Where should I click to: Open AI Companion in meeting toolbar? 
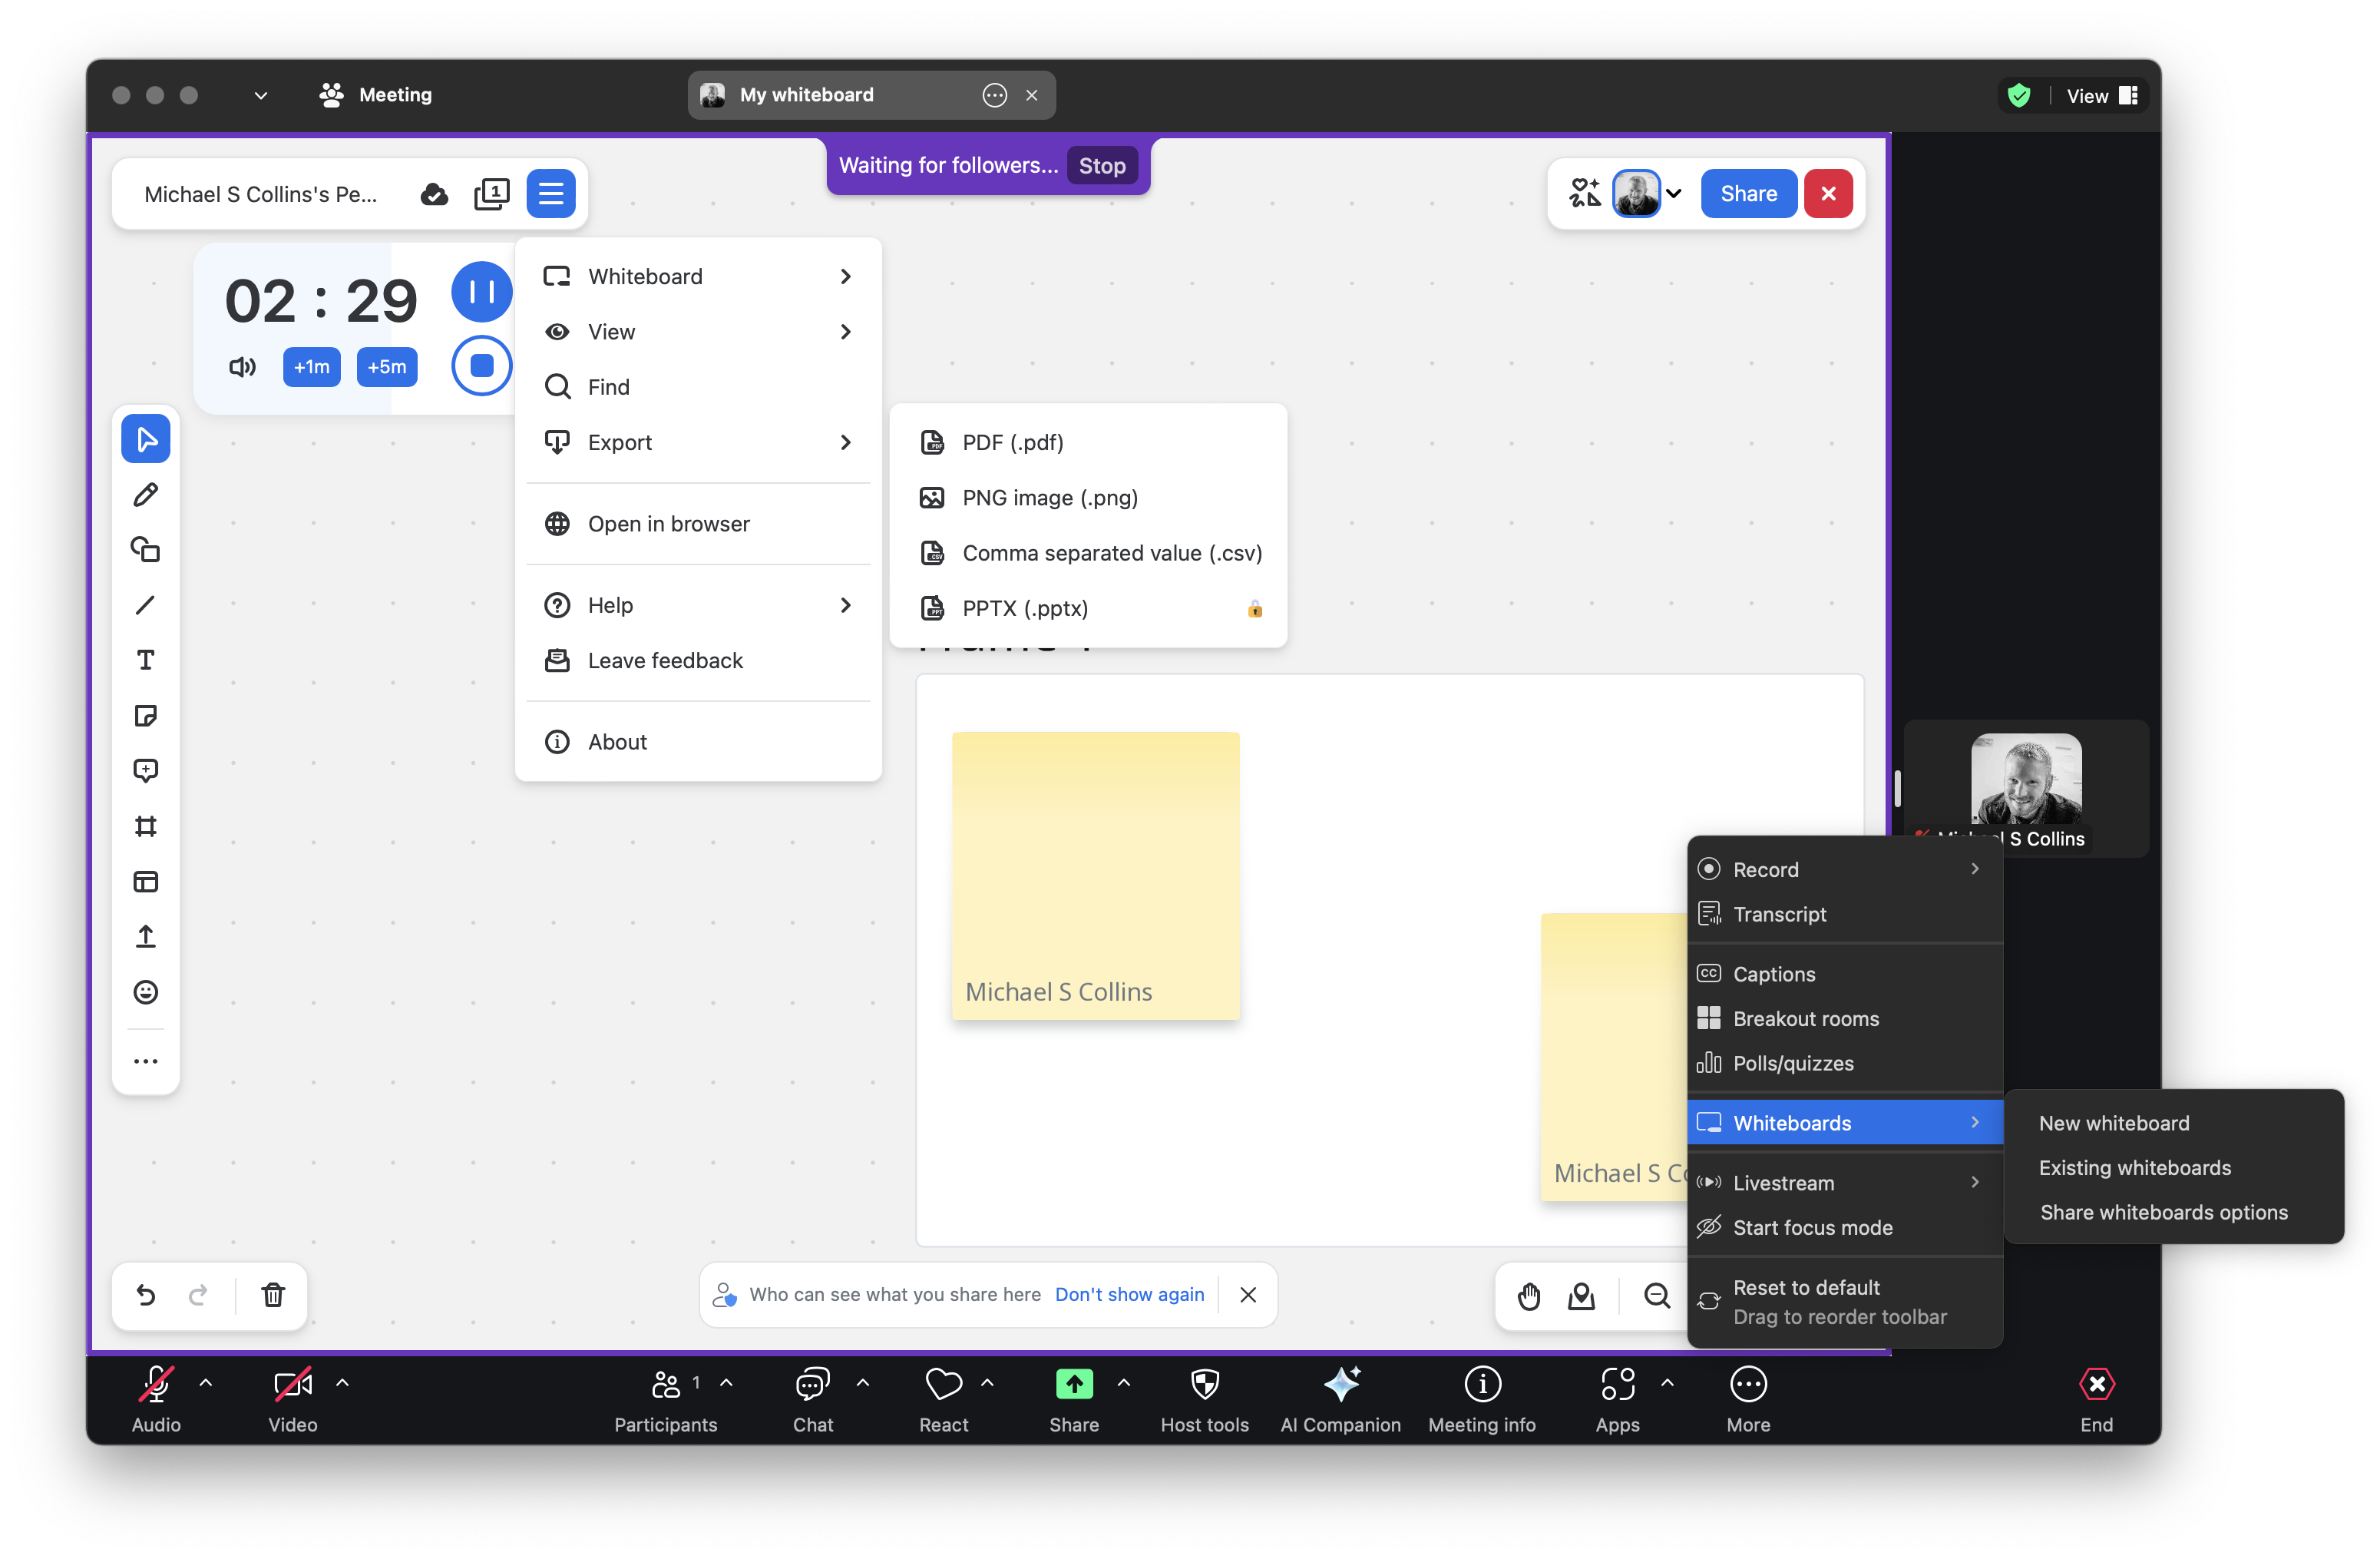[1340, 1398]
